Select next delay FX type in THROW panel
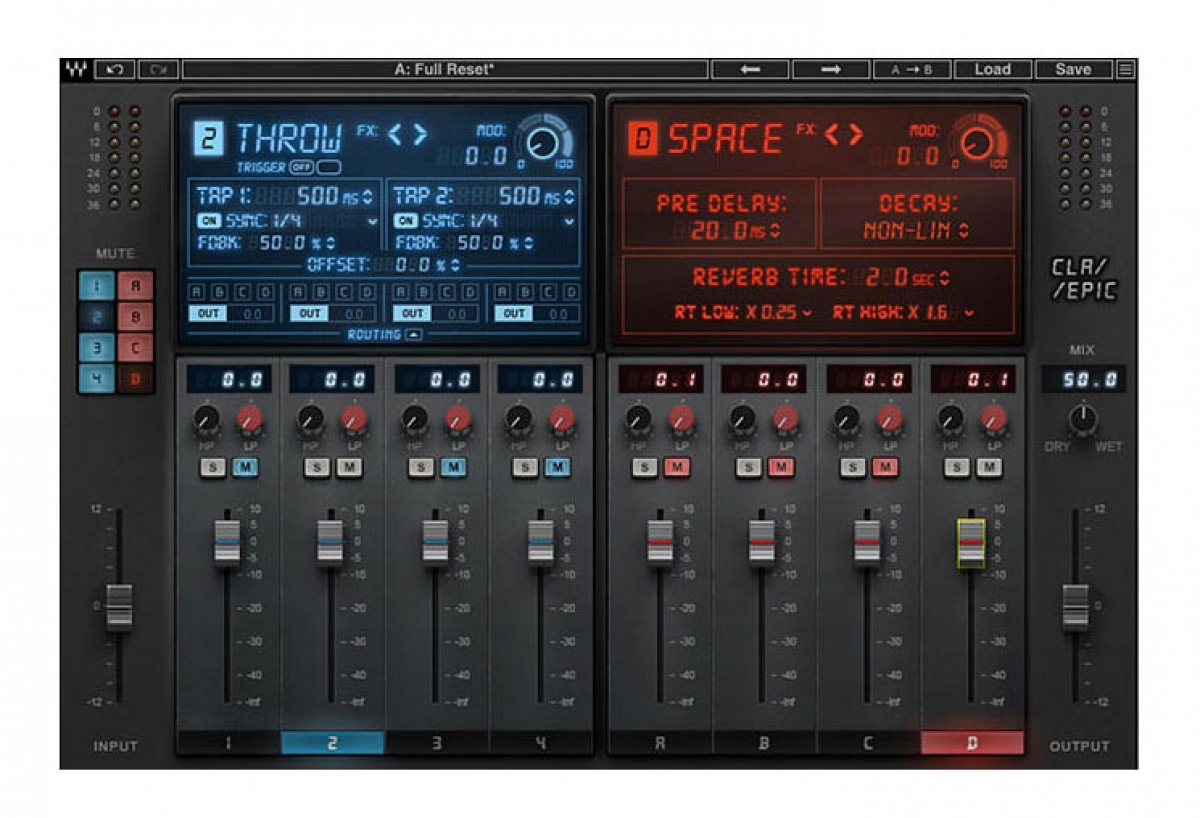 tap(420, 134)
